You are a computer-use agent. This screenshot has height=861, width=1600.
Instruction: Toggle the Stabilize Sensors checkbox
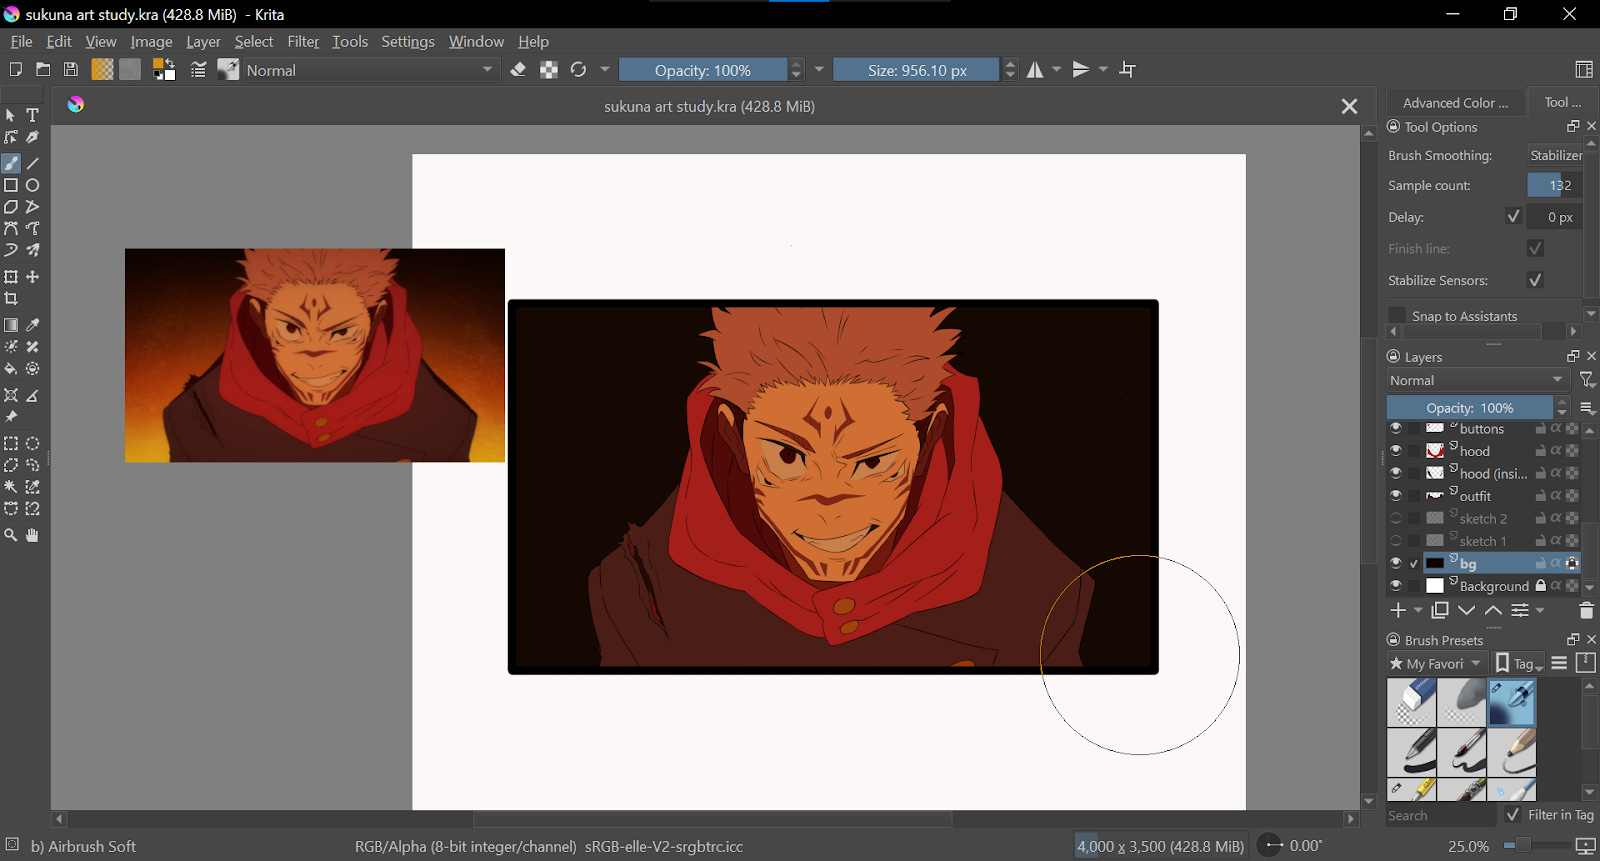click(1536, 280)
